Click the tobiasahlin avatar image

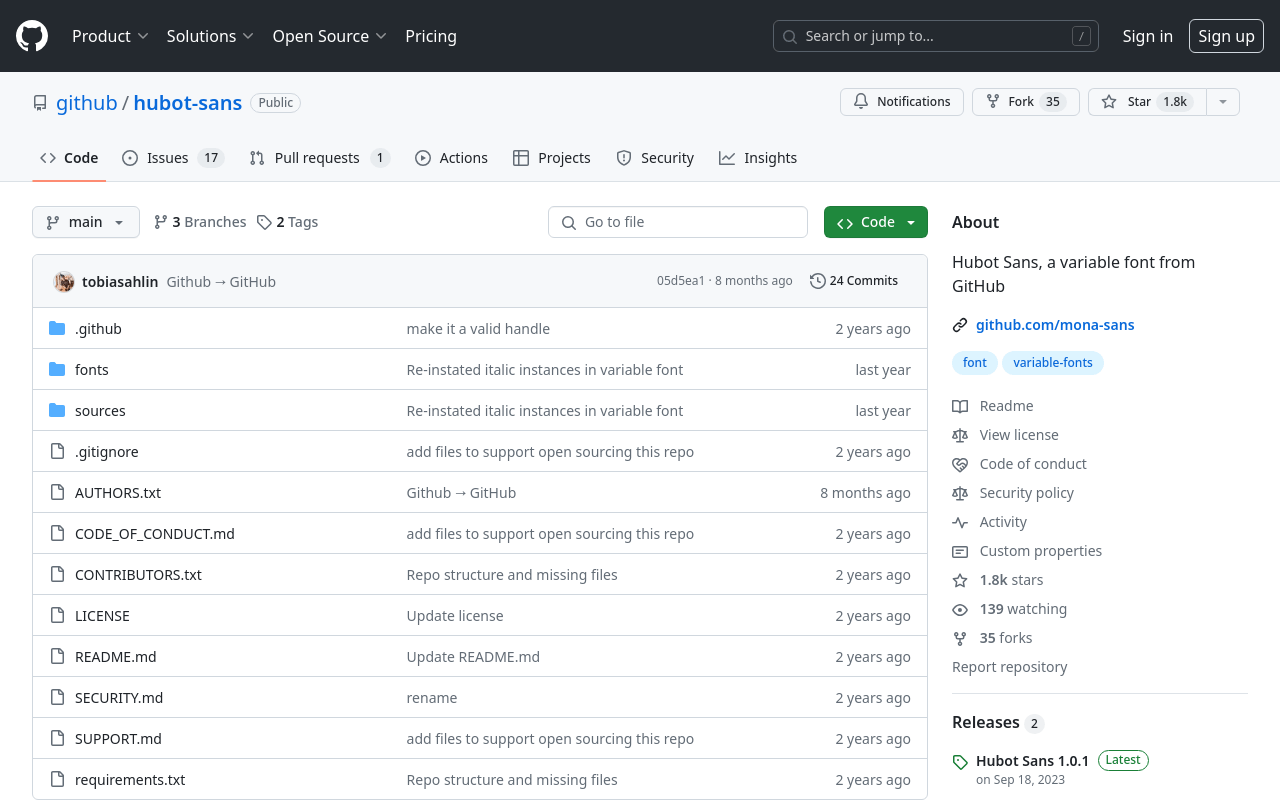(64, 282)
